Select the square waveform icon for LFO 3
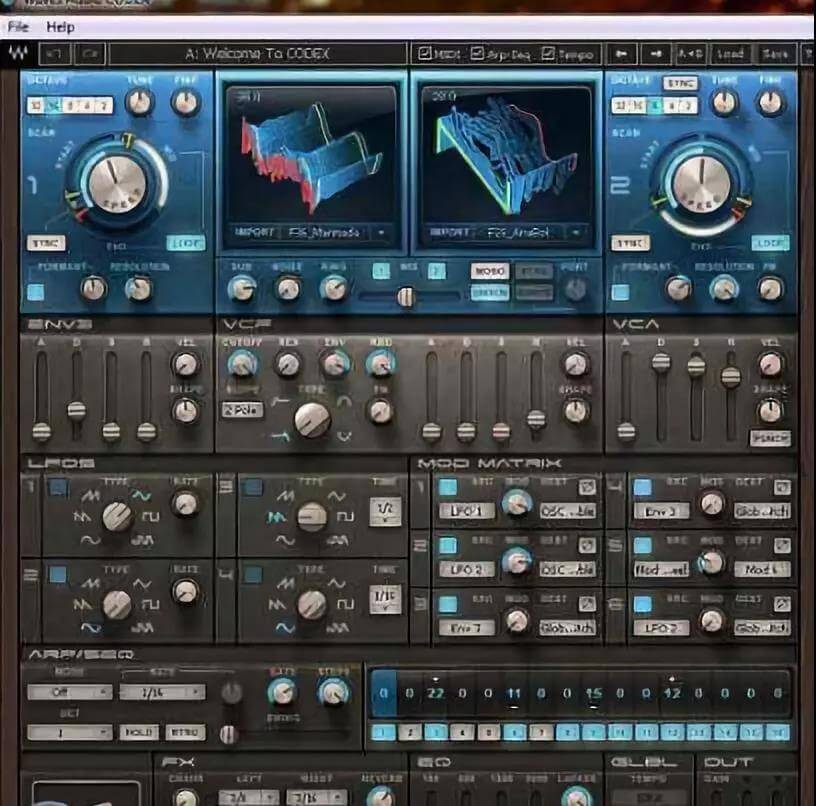This screenshot has height=806, width=816. coord(346,517)
